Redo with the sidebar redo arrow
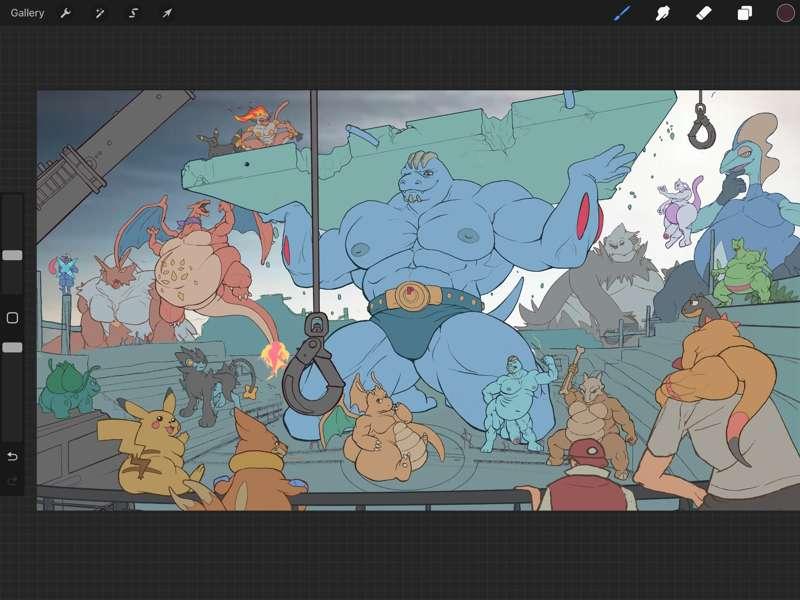 coord(12,481)
